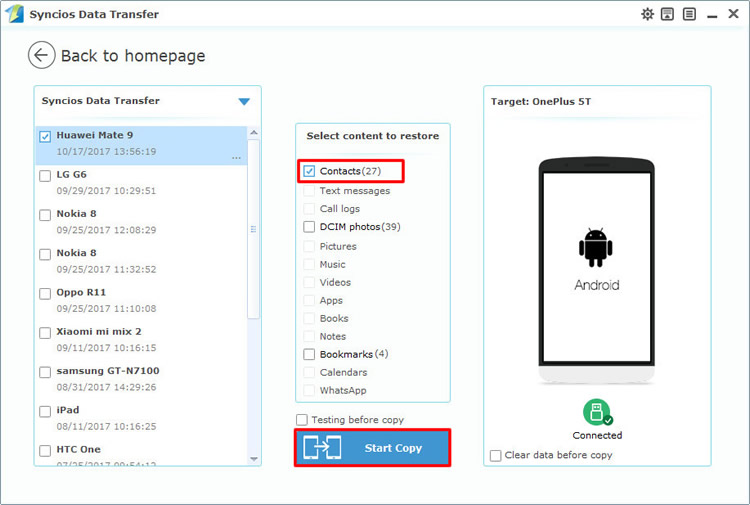Click the 08/11/2017 10:16:25 timestamp

(106, 426)
